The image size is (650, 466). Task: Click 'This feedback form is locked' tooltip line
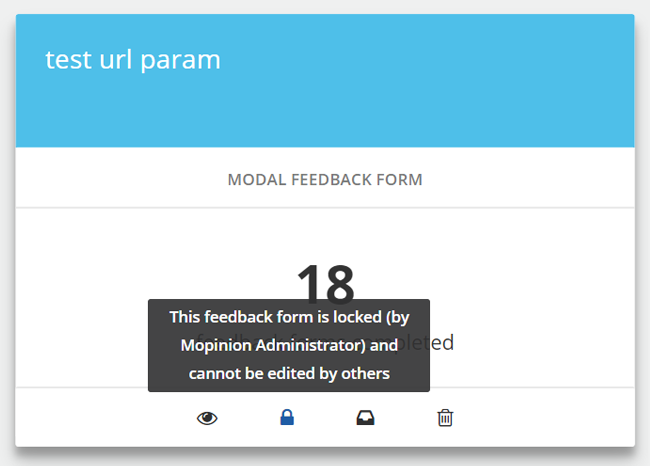click(x=289, y=317)
